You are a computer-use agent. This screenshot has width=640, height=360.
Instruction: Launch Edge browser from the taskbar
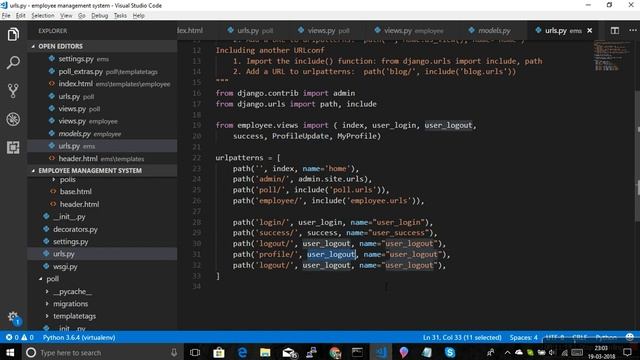point(242,352)
